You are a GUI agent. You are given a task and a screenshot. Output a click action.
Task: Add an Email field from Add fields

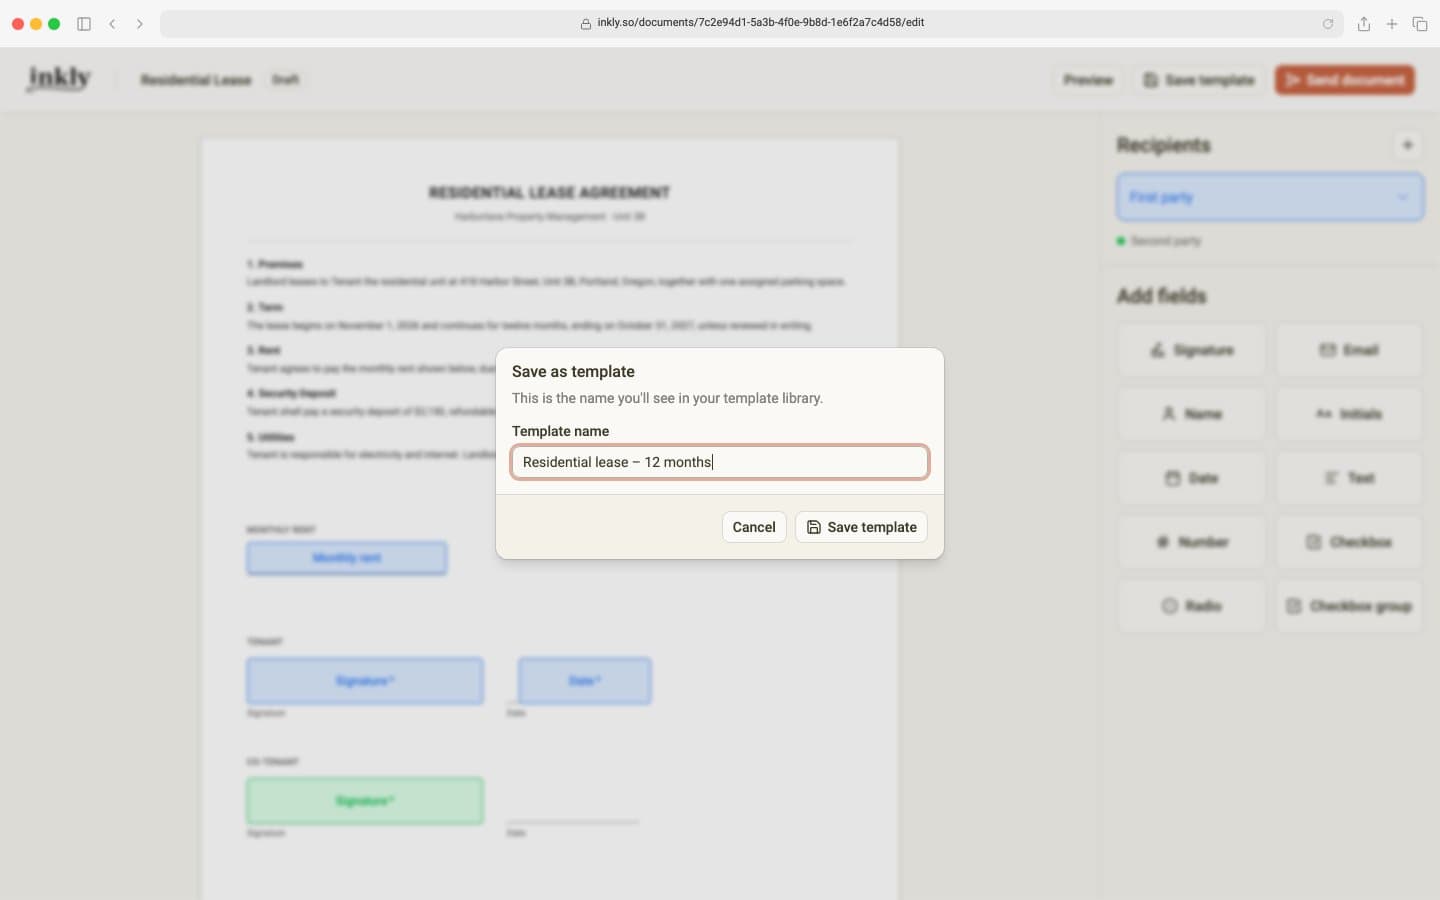click(x=1349, y=350)
